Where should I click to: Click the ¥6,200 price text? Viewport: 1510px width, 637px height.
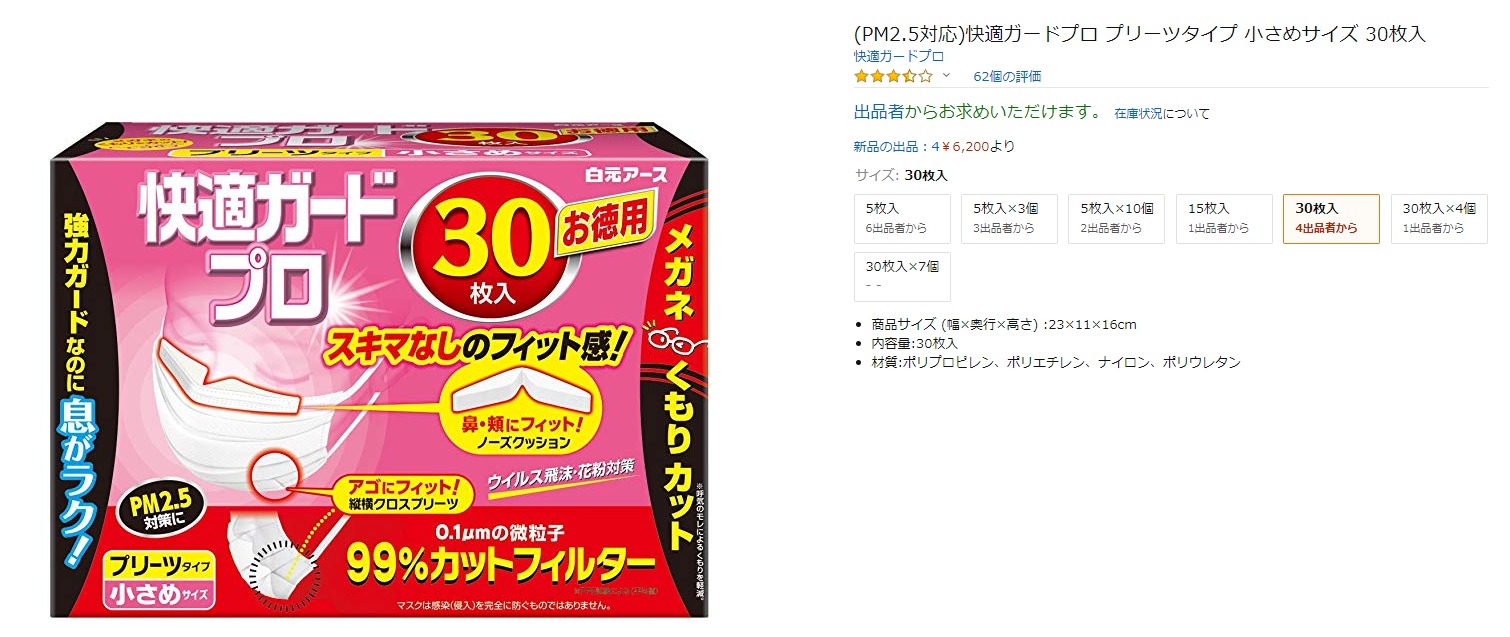pos(965,146)
